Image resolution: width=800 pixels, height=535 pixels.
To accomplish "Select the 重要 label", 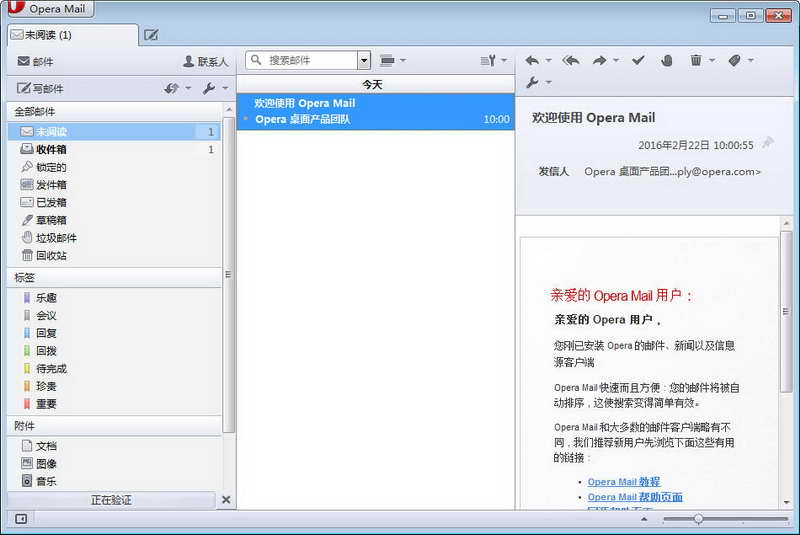I will click(x=114, y=404).
